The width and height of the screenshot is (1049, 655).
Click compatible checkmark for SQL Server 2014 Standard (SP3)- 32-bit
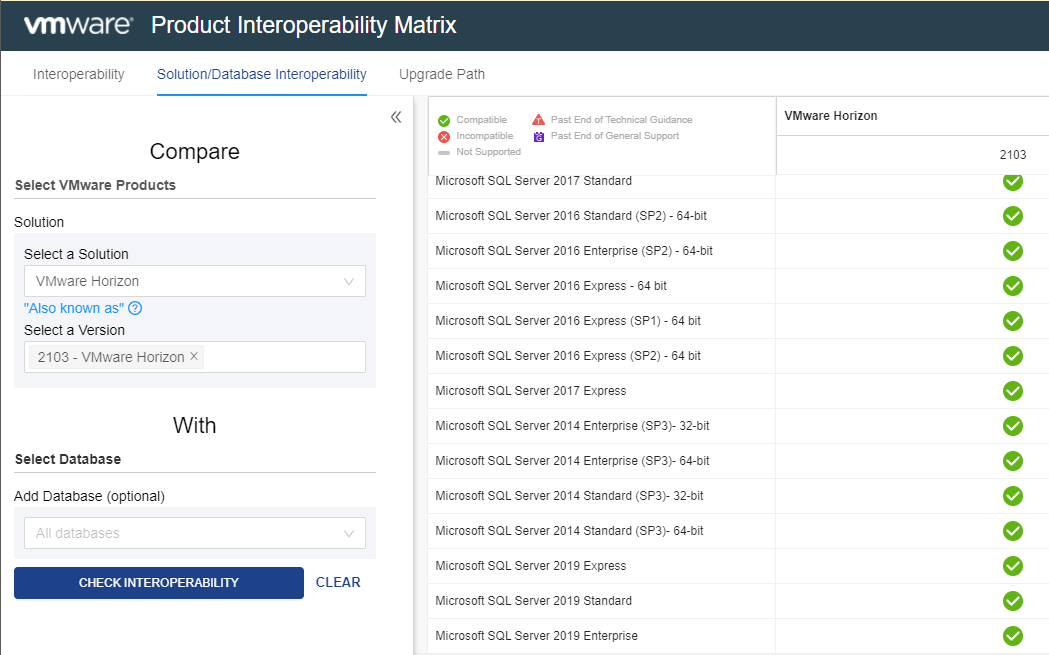1012,496
